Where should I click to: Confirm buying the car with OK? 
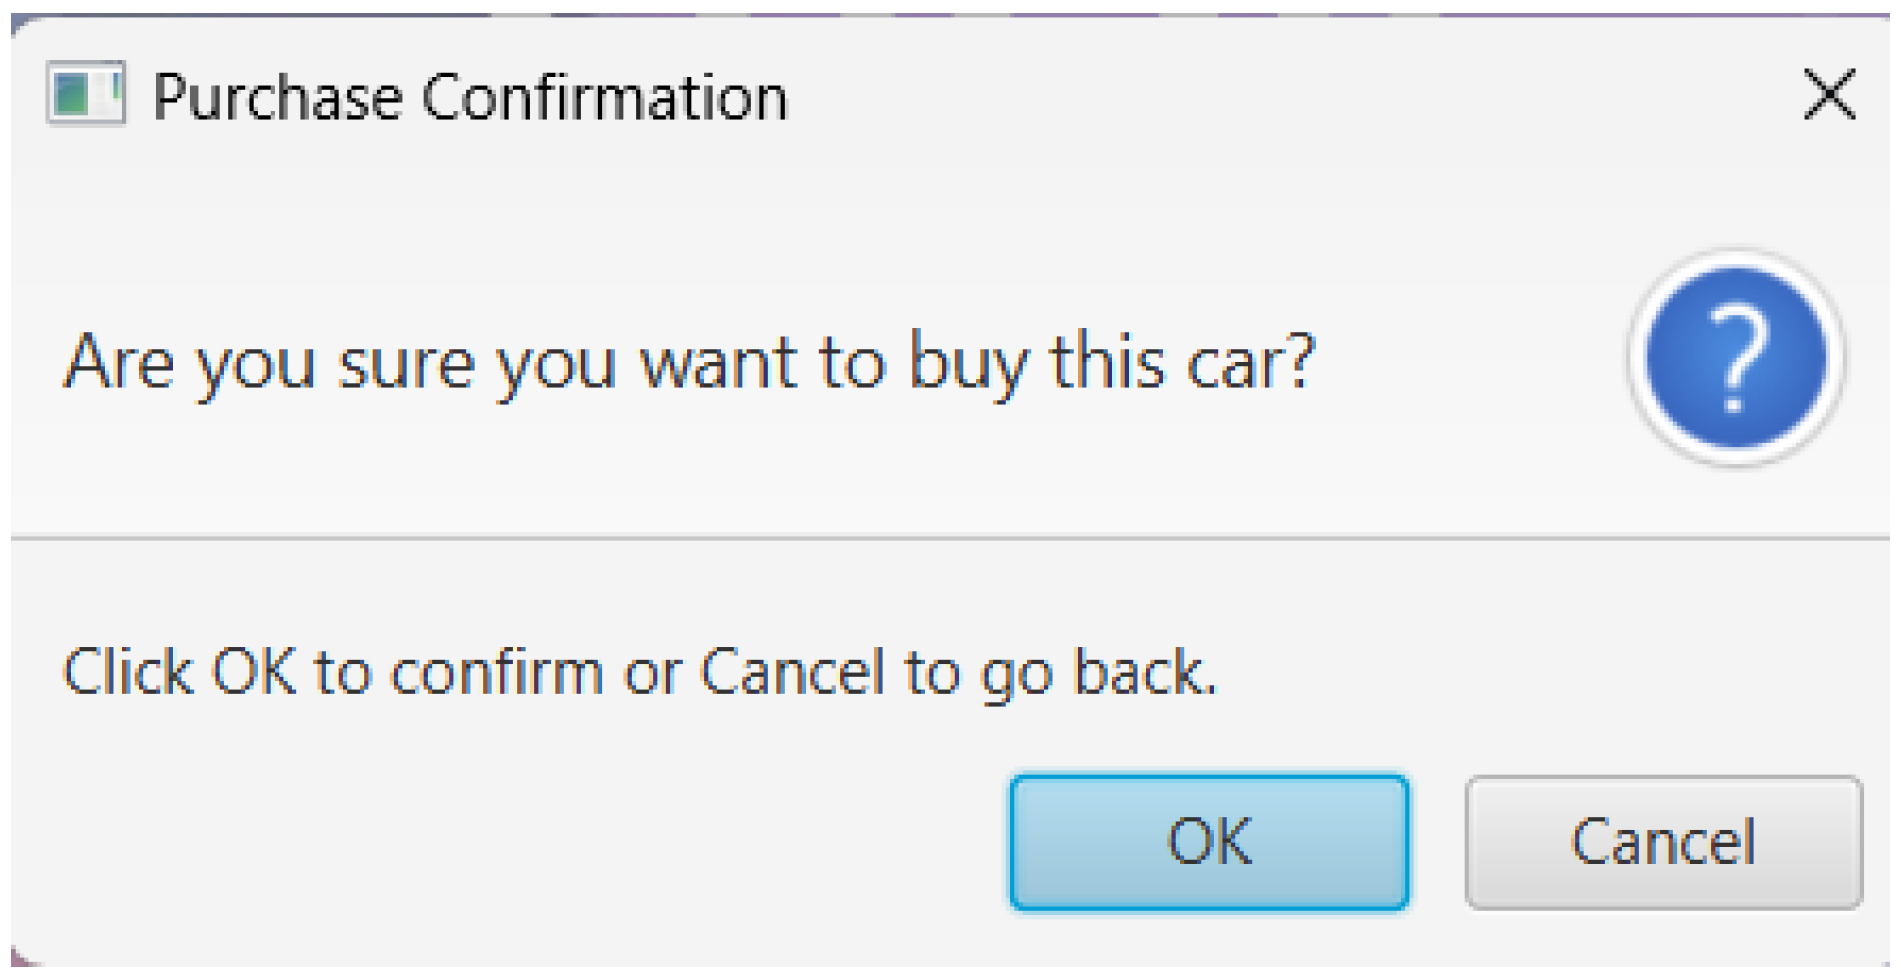click(x=1208, y=842)
